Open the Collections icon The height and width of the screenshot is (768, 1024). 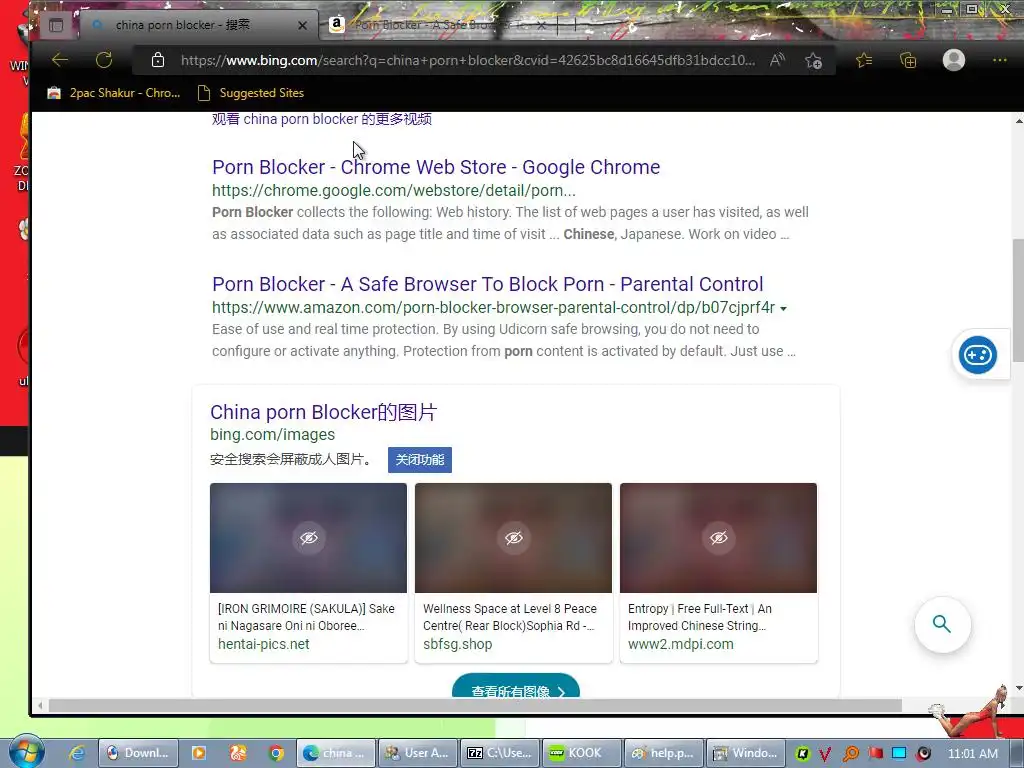click(x=908, y=60)
